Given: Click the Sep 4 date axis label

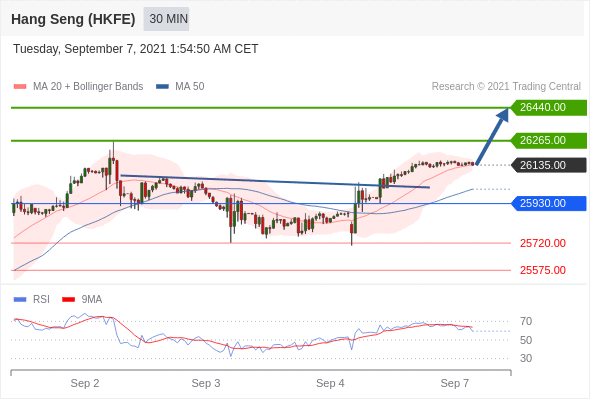Looking at the screenshot, I should 330,383.
